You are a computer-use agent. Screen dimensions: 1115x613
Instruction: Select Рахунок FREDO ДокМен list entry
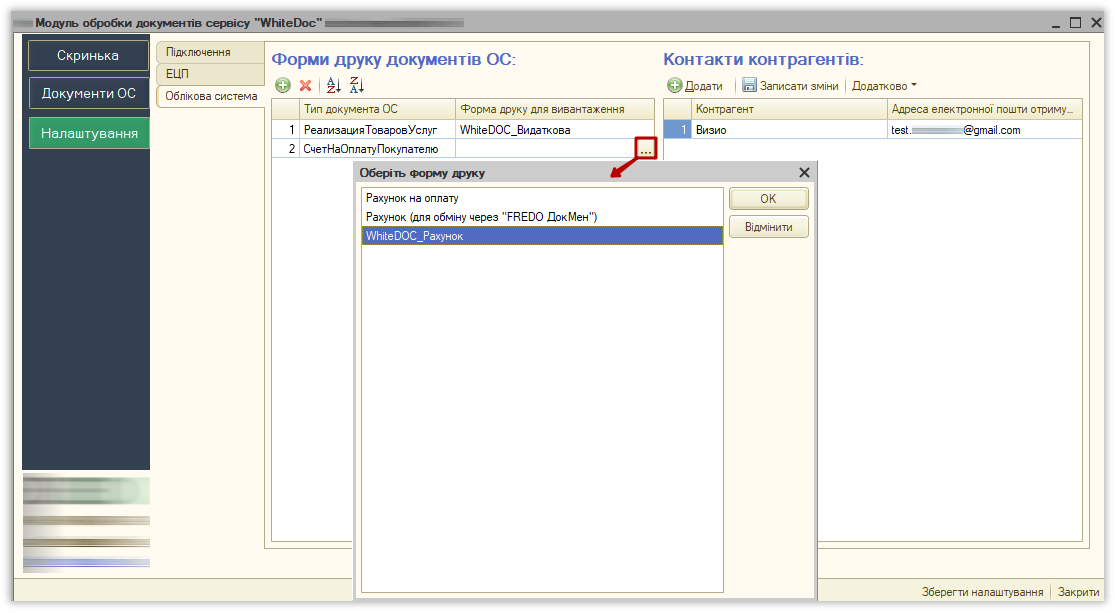click(542, 217)
